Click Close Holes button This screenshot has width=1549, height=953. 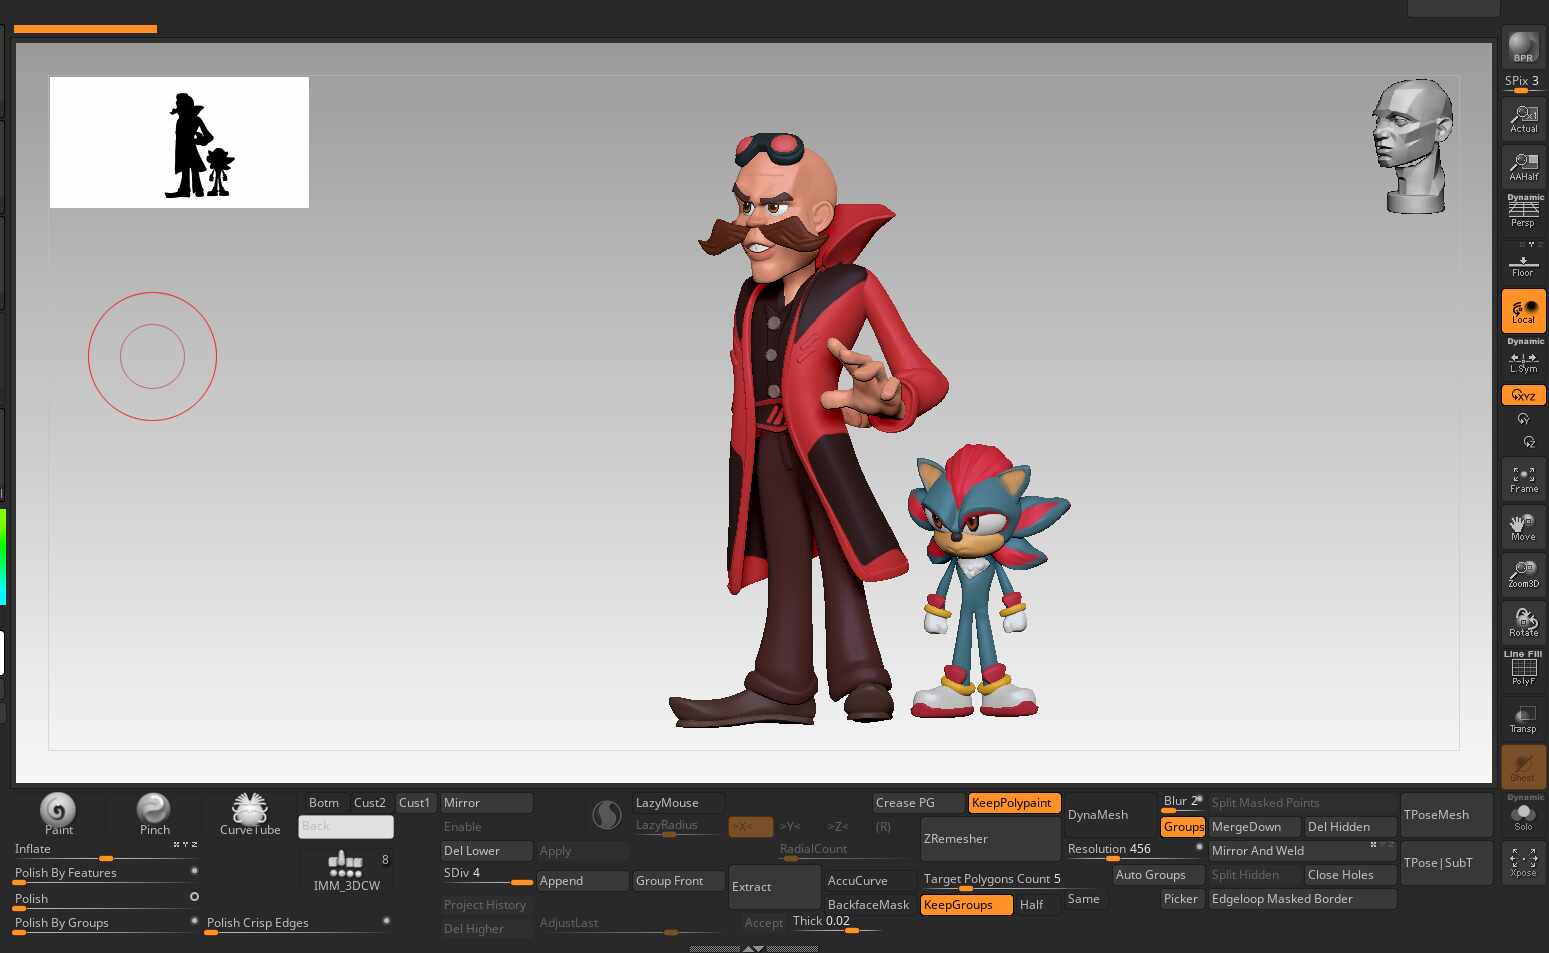[1350, 875]
